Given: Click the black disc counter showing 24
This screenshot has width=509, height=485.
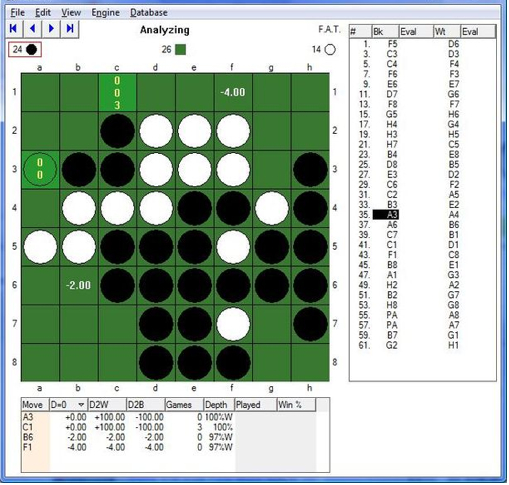Looking at the screenshot, I should tap(25, 50).
